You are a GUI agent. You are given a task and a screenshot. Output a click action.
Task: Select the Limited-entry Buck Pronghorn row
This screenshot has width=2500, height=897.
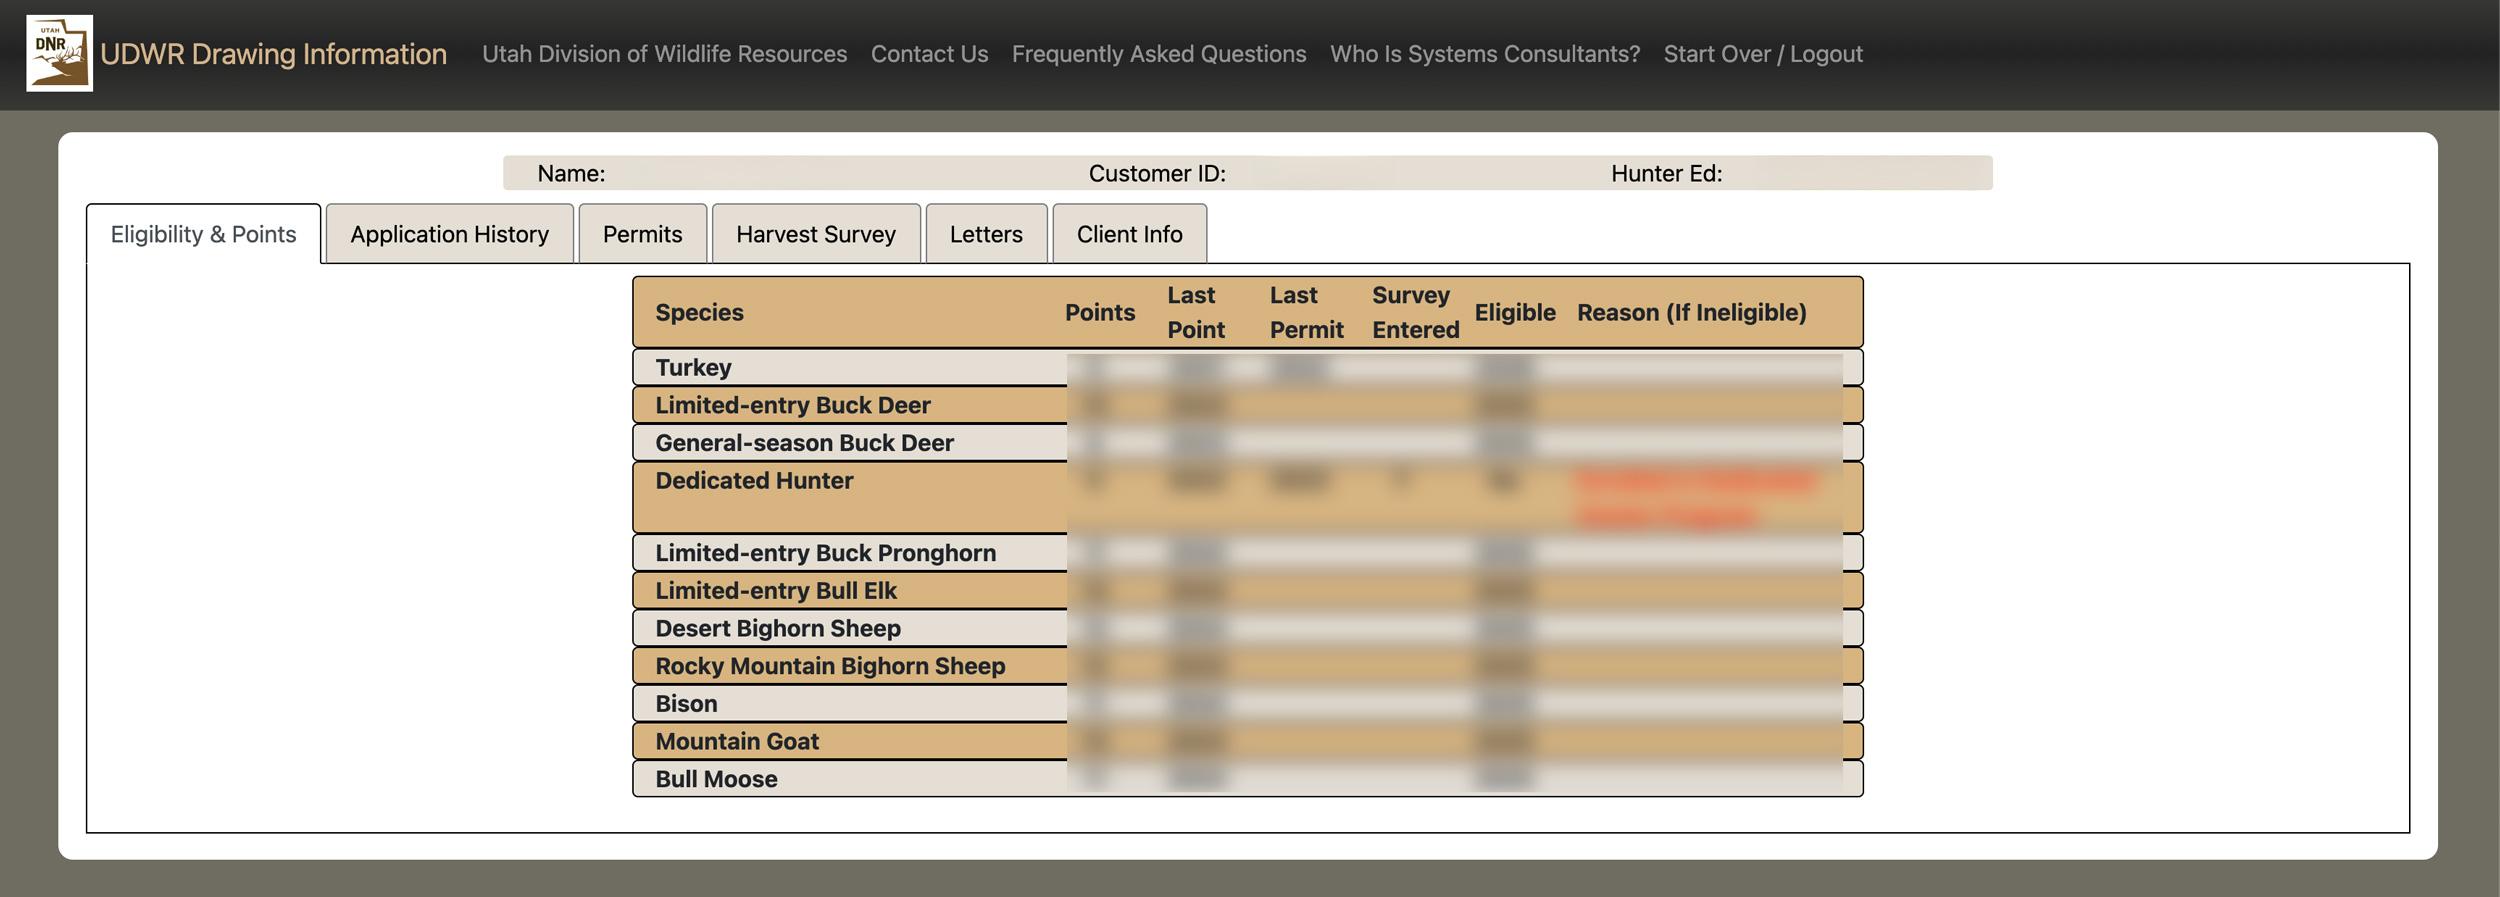tap(1248, 553)
